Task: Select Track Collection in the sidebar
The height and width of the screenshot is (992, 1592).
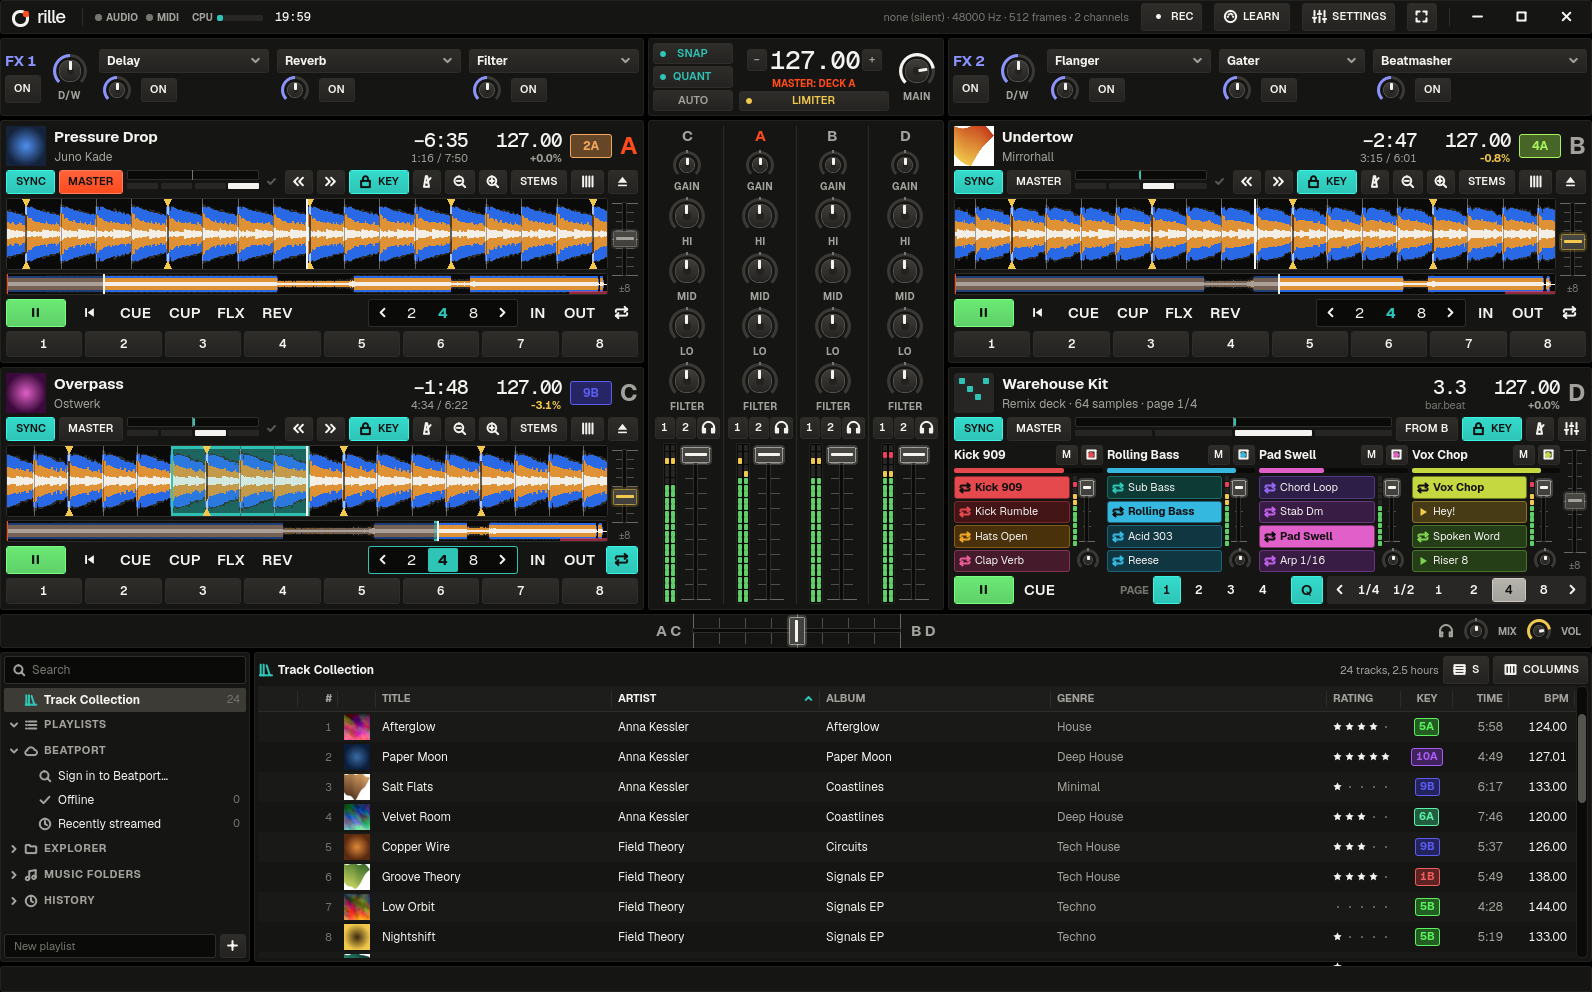Action: click(126, 700)
